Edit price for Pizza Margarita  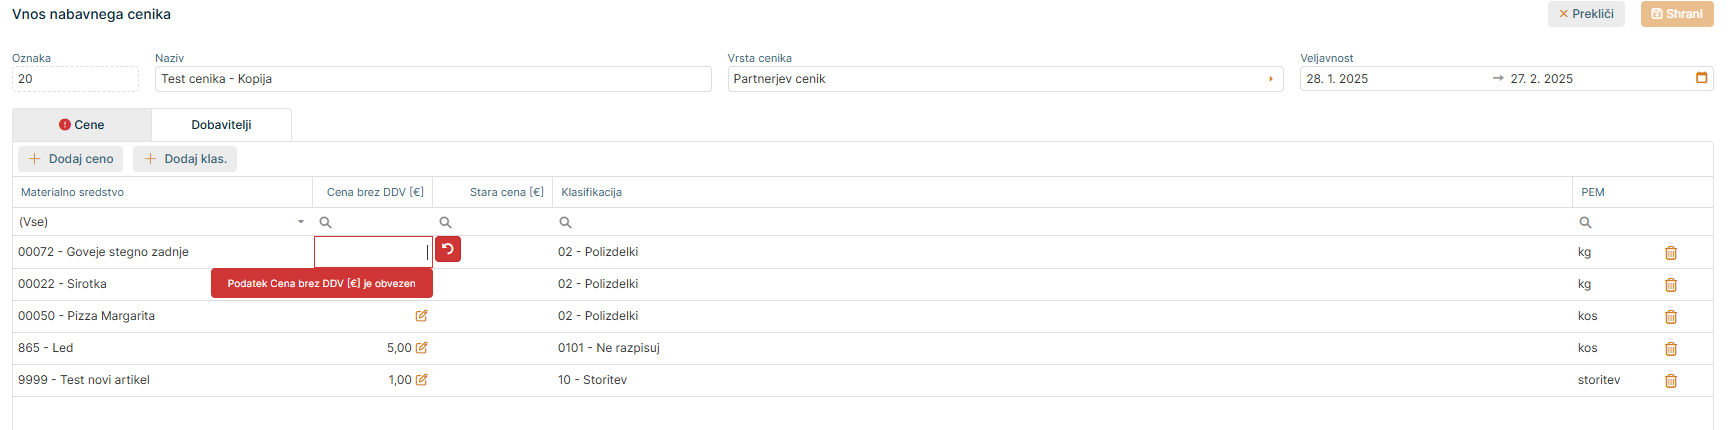(422, 316)
